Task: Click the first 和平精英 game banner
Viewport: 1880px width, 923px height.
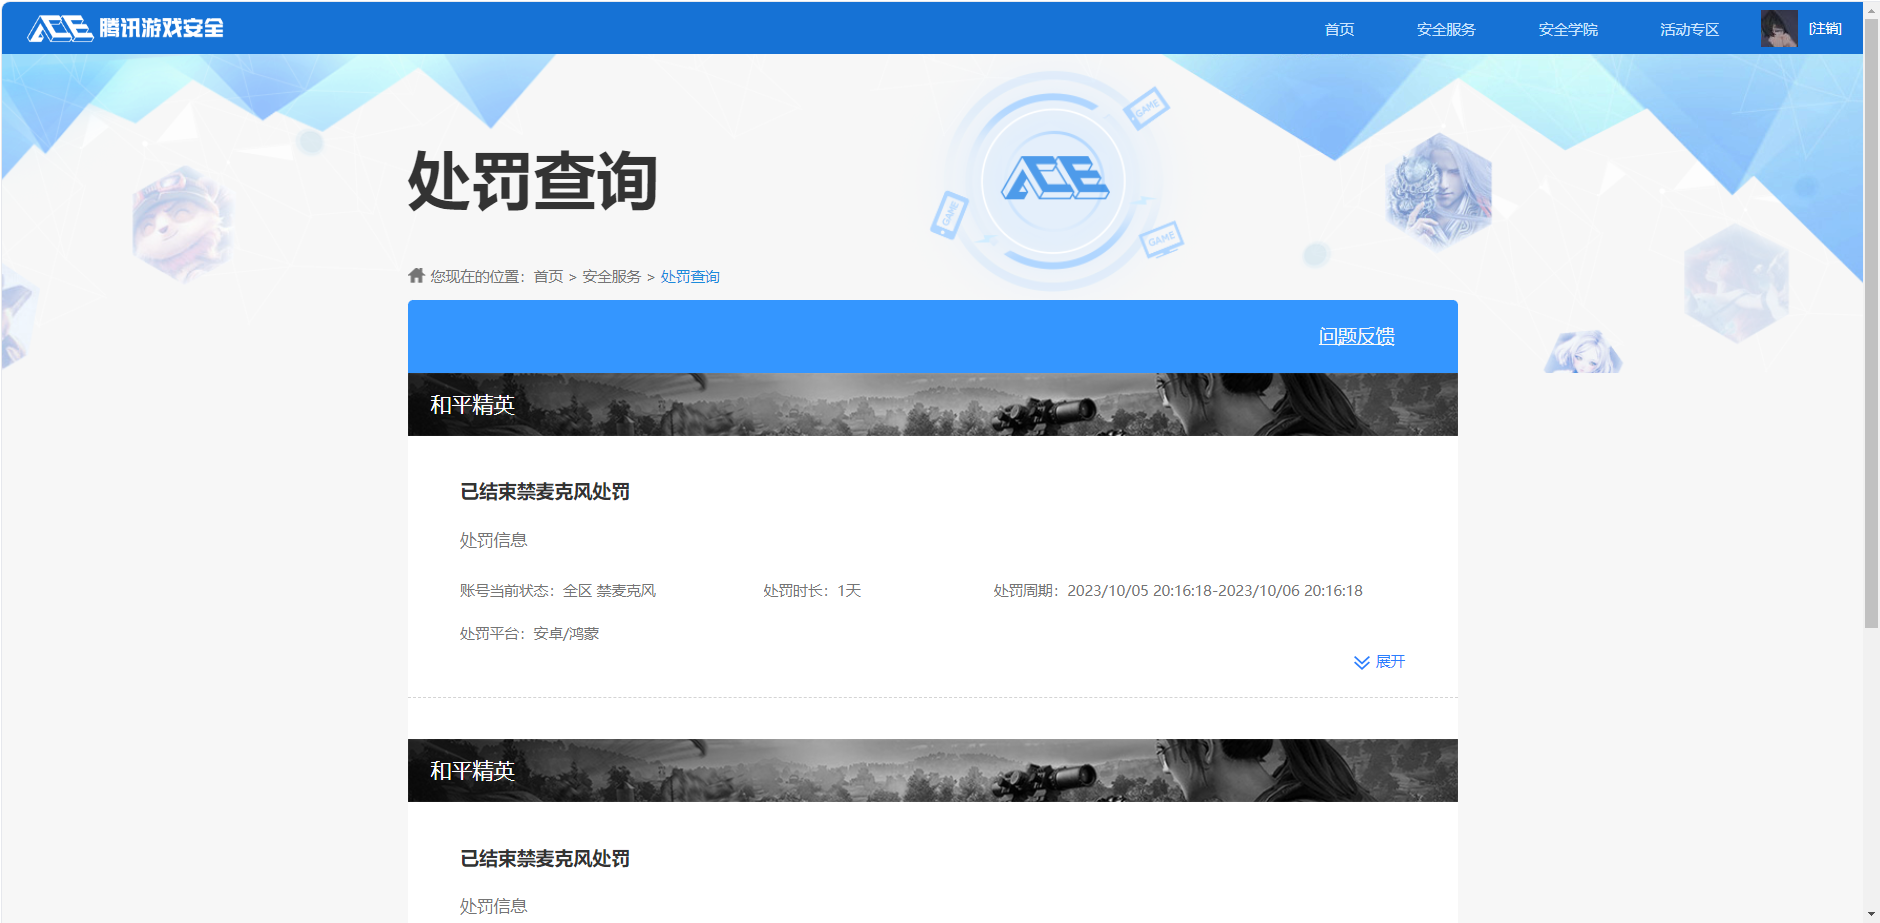Action: pos(932,405)
